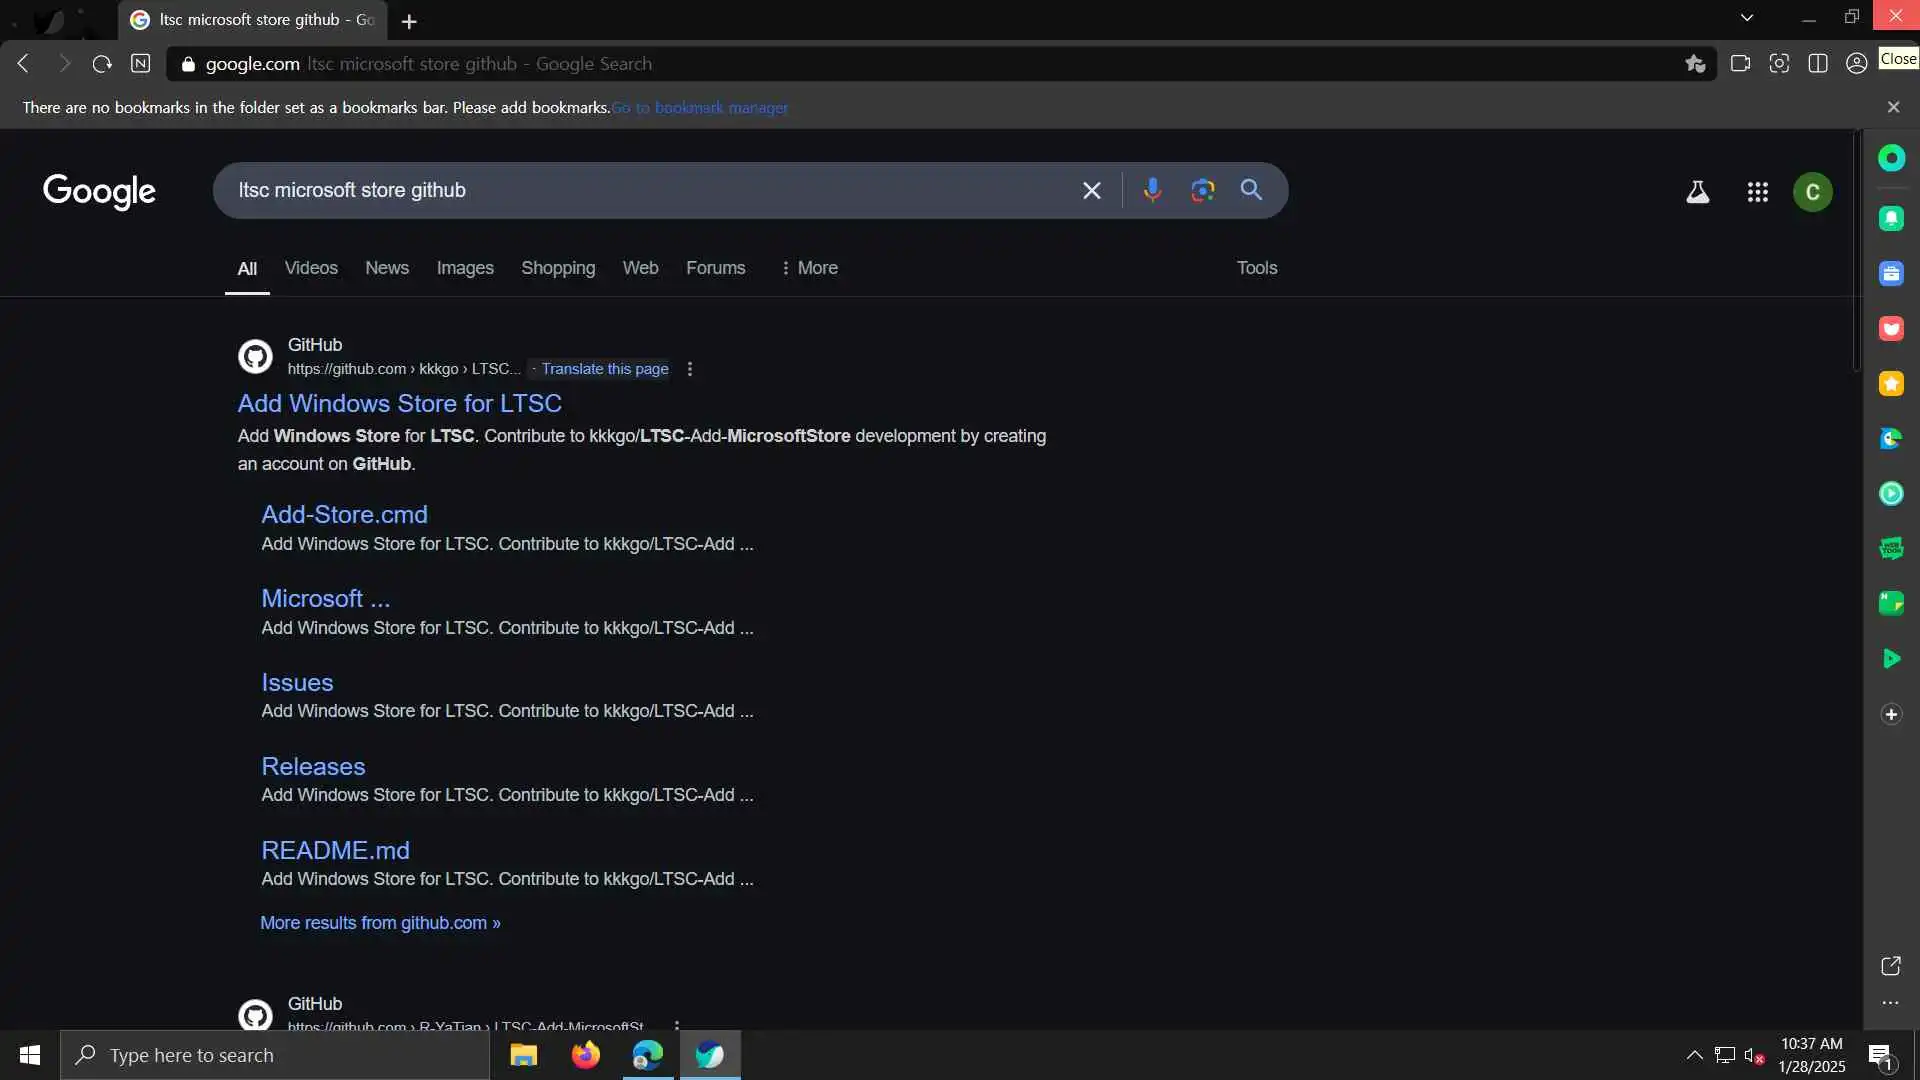
Task: Click the voice search microphone icon
Action: (1152, 190)
